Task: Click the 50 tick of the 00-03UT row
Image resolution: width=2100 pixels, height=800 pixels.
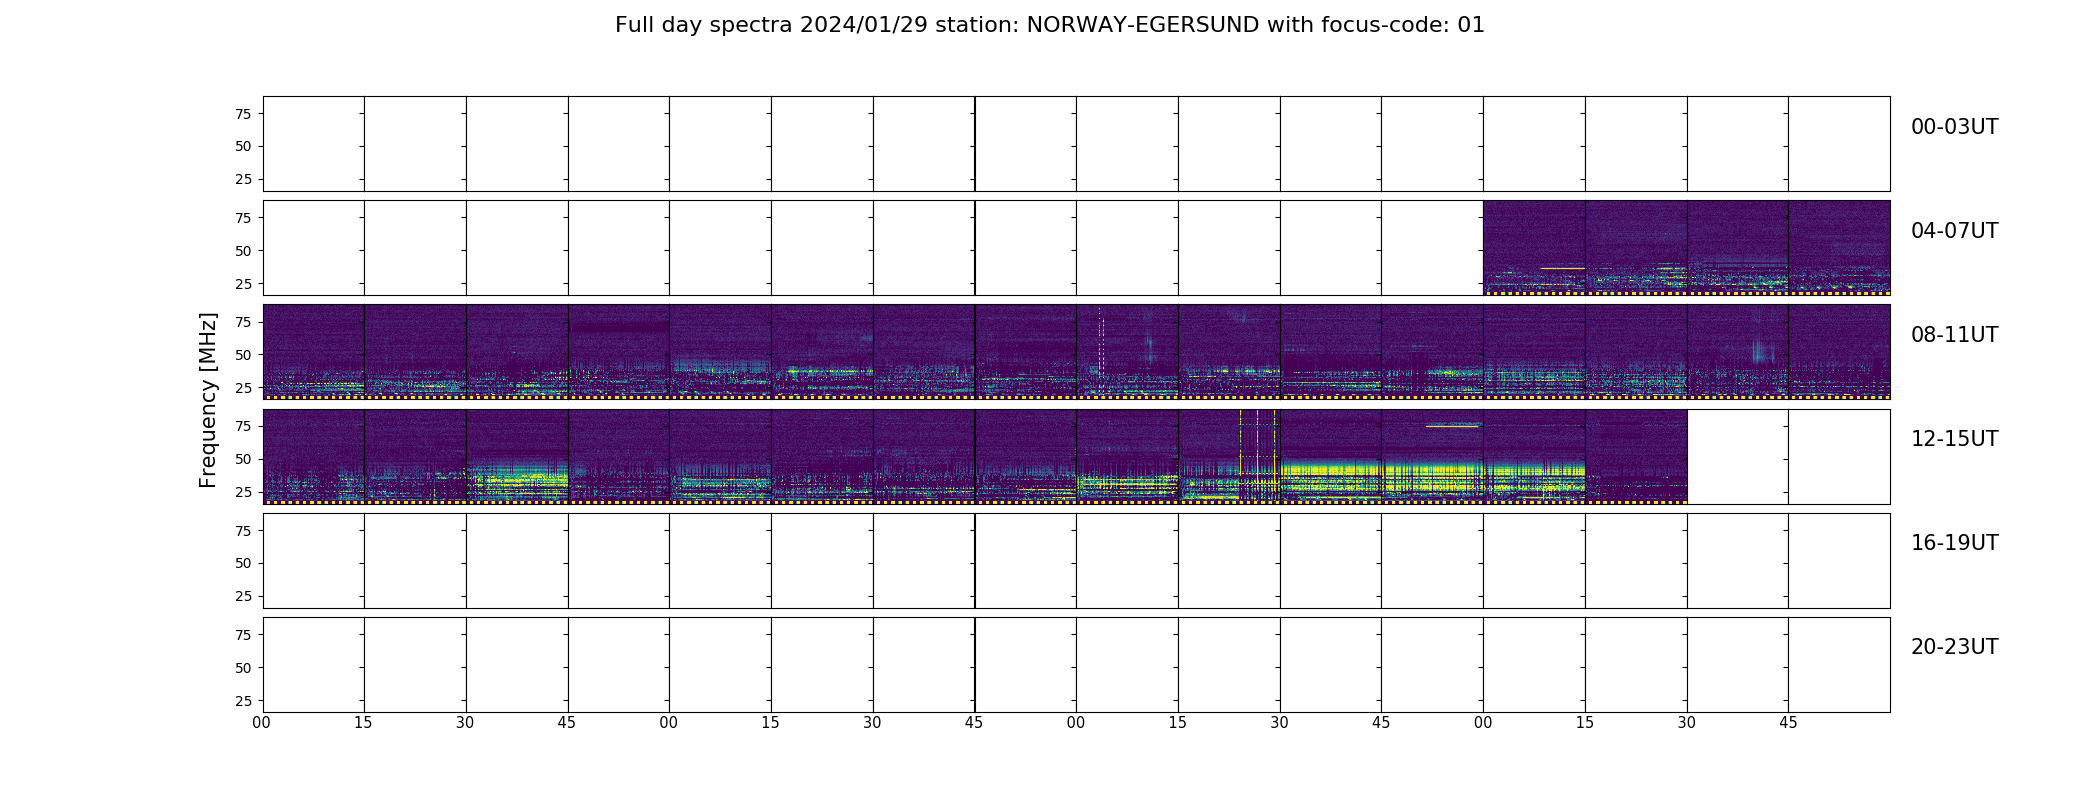Action: point(243,146)
